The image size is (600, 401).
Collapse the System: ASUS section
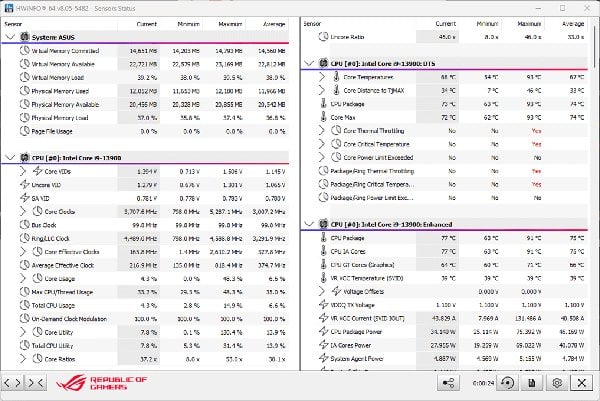[10, 37]
